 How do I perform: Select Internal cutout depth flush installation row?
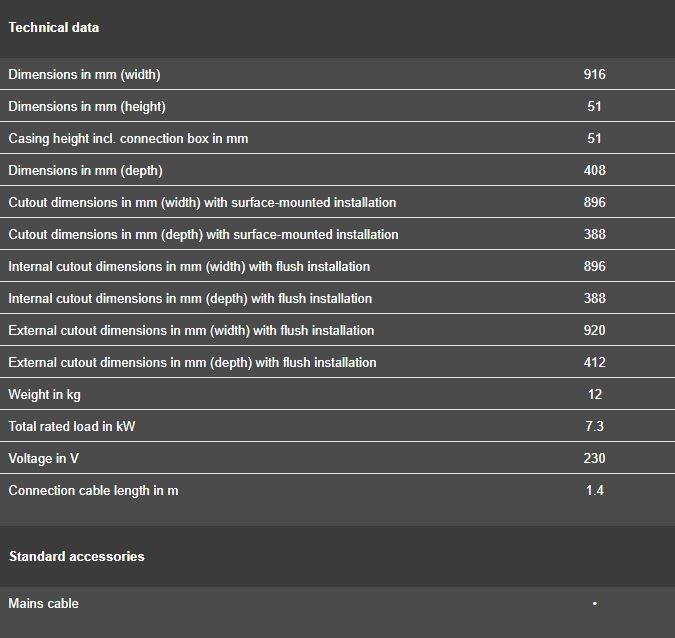pyautogui.click(x=338, y=298)
